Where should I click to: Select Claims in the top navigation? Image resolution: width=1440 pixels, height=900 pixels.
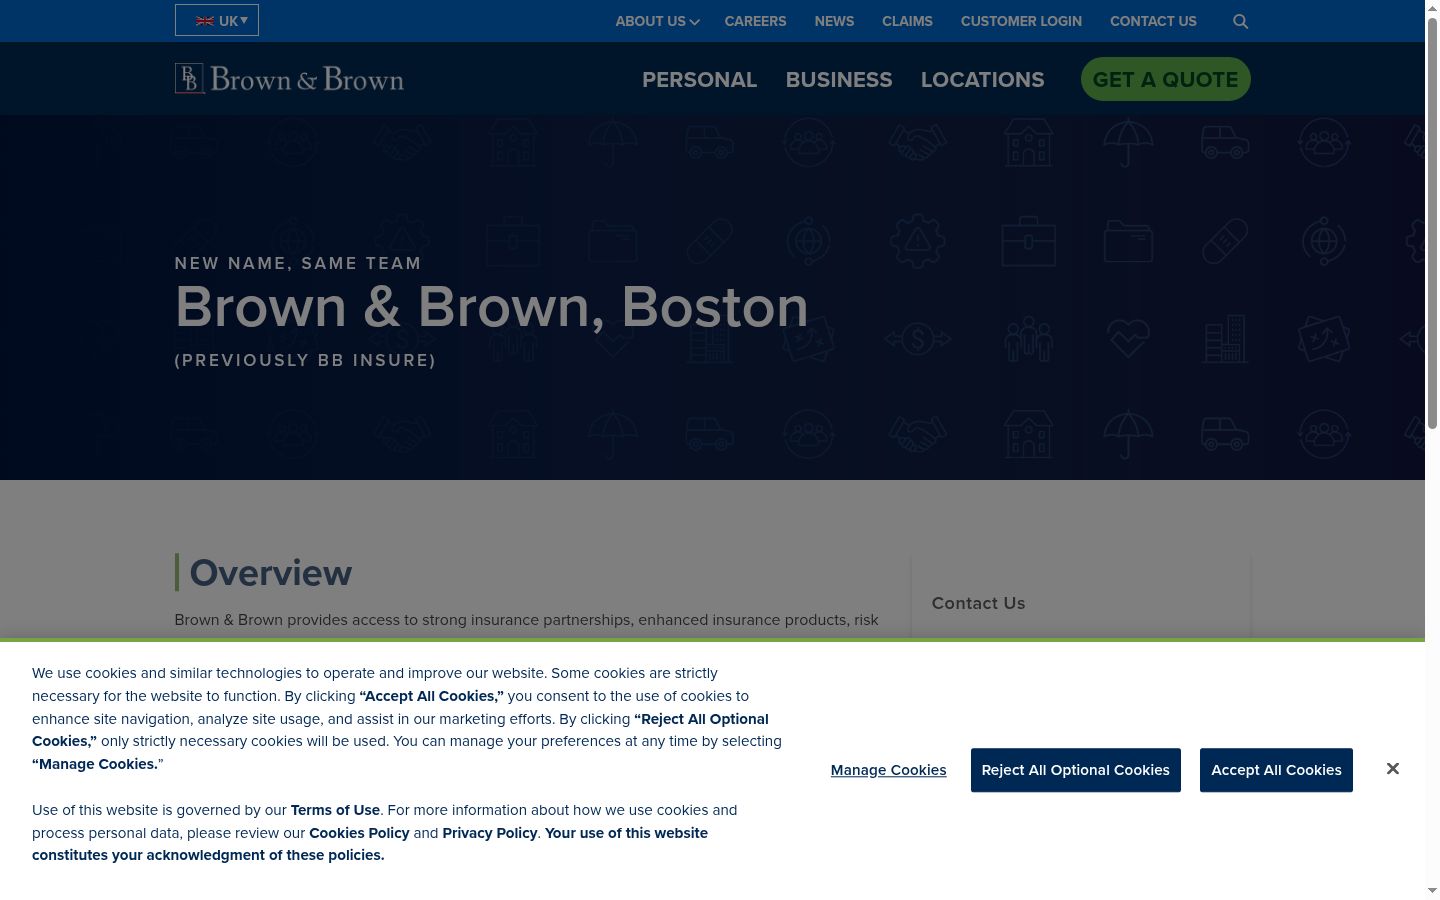[907, 21]
